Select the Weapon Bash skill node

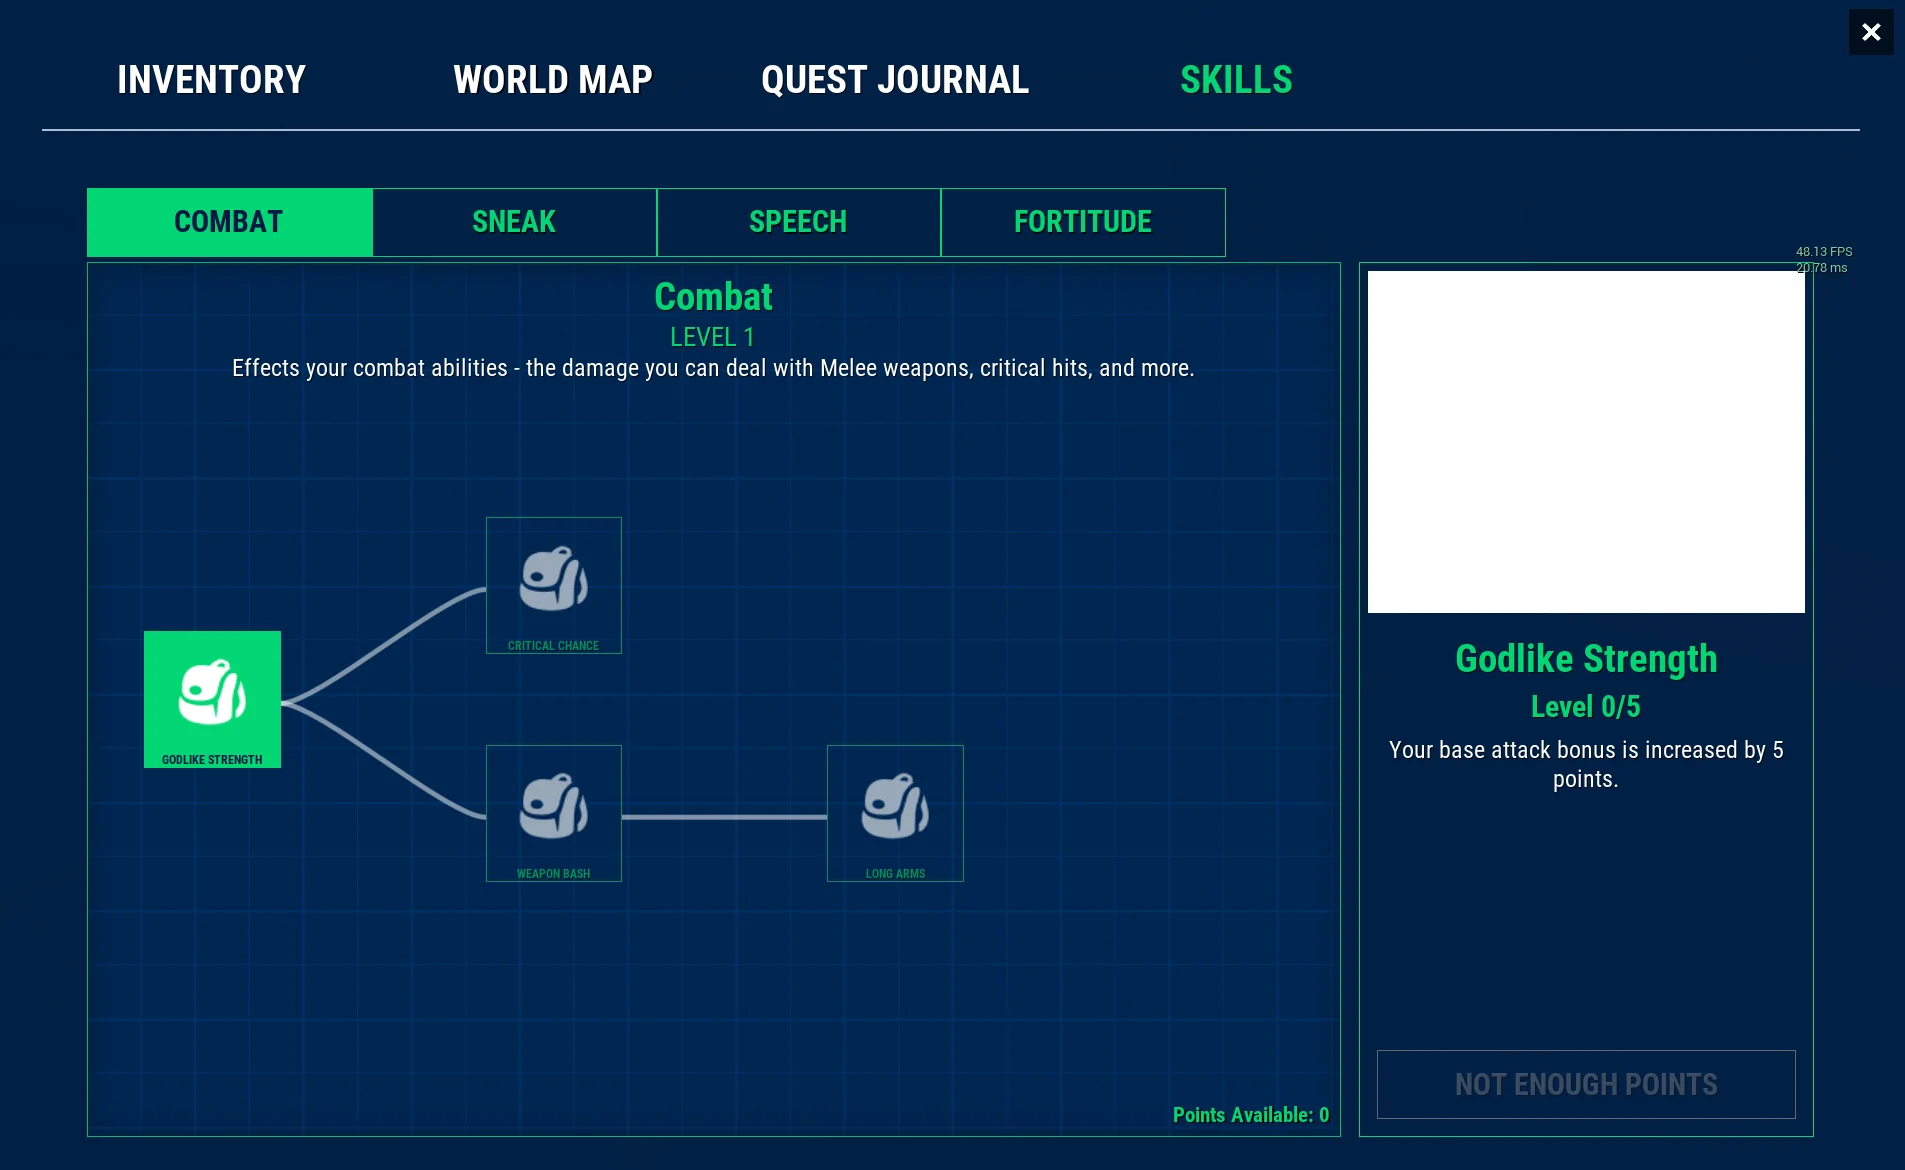point(553,813)
